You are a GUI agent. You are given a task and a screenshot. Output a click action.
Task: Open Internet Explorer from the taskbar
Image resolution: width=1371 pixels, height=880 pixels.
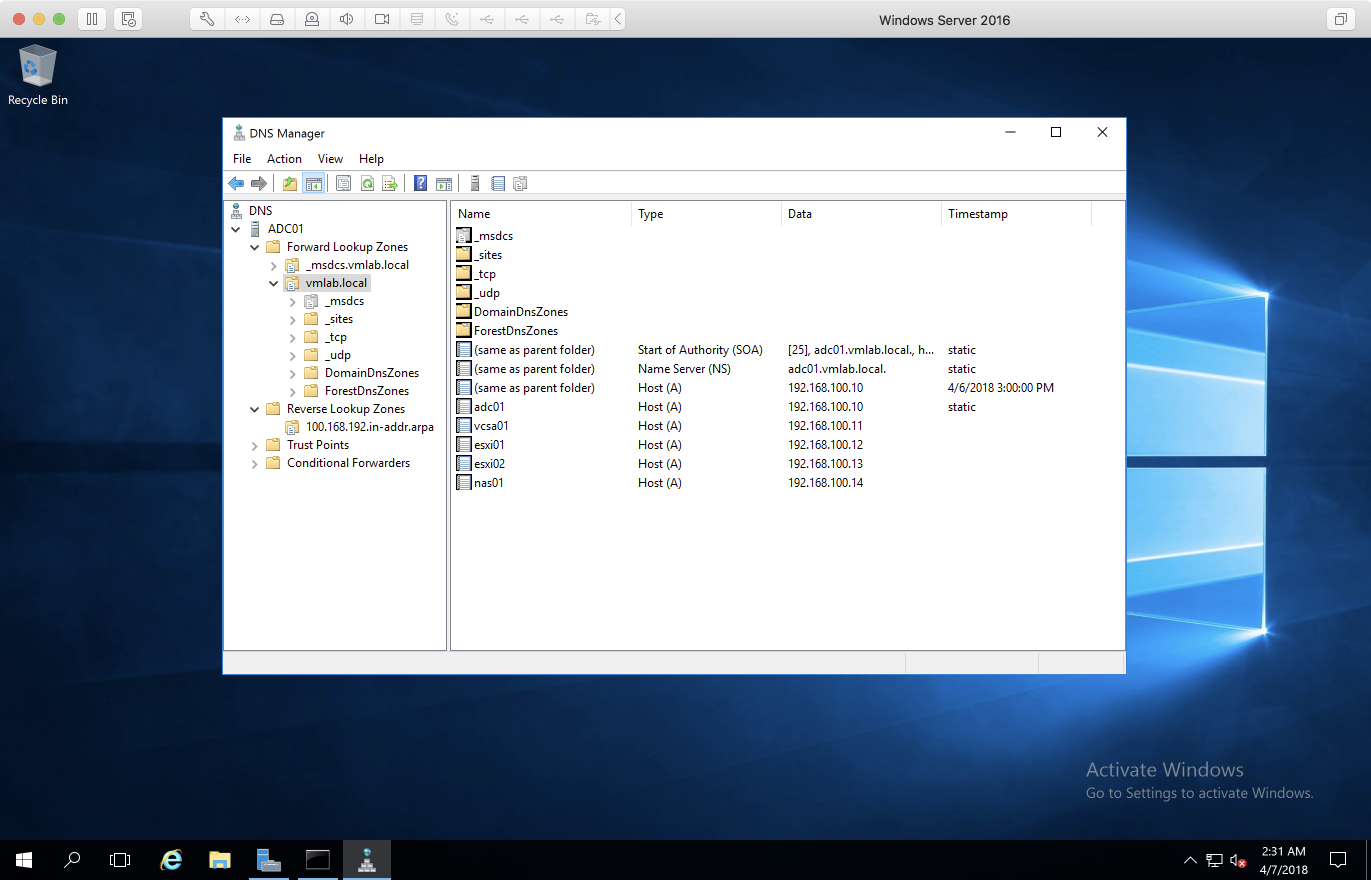pos(172,859)
